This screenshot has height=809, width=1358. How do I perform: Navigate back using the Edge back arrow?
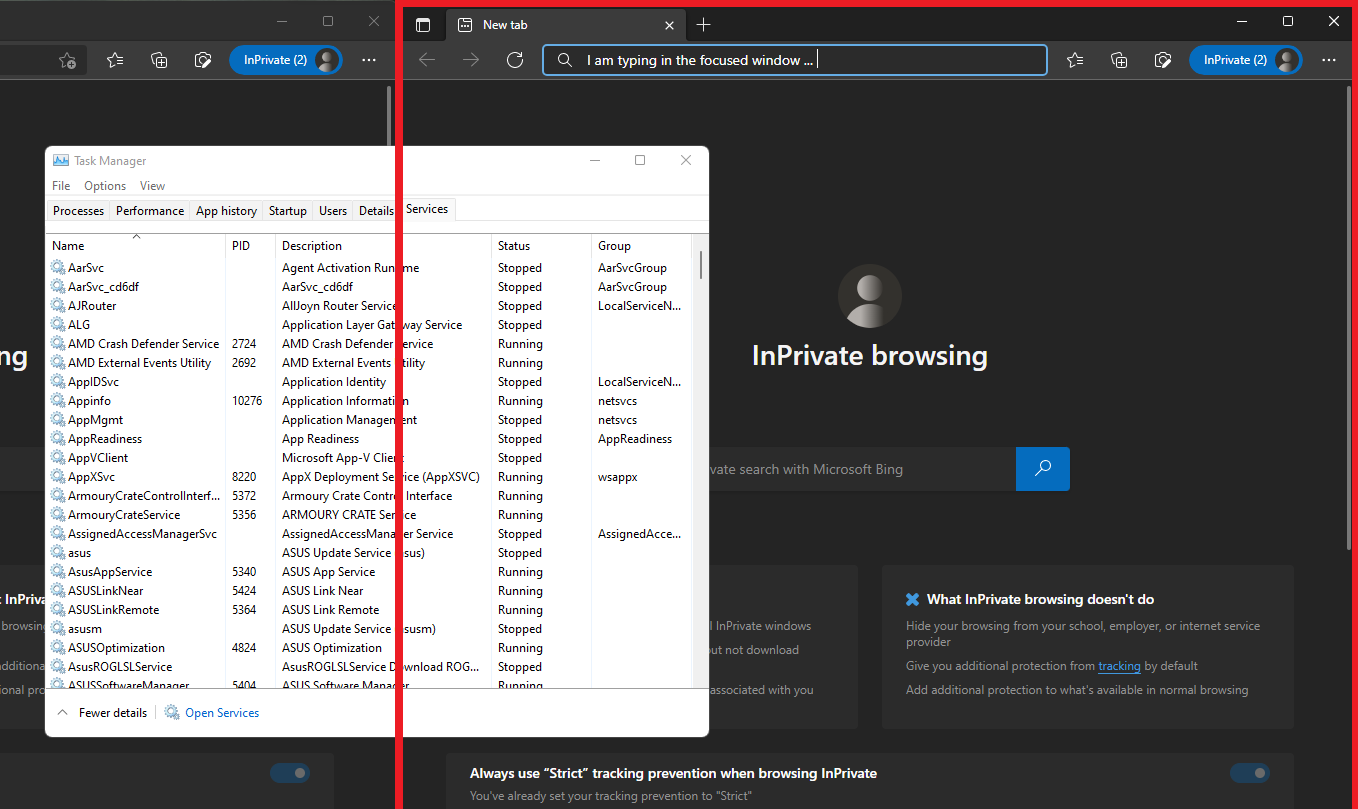tap(426, 59)
